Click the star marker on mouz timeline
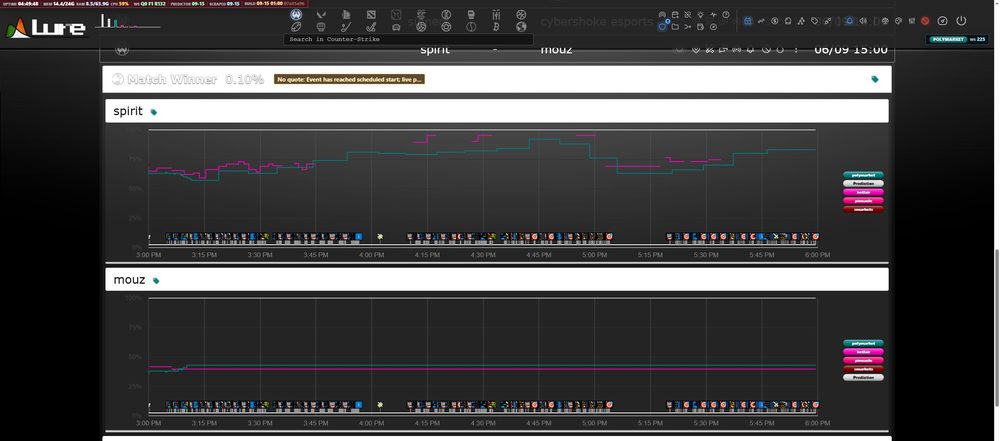This screenshot has height=441, width=1000. [x=380, y=405]
